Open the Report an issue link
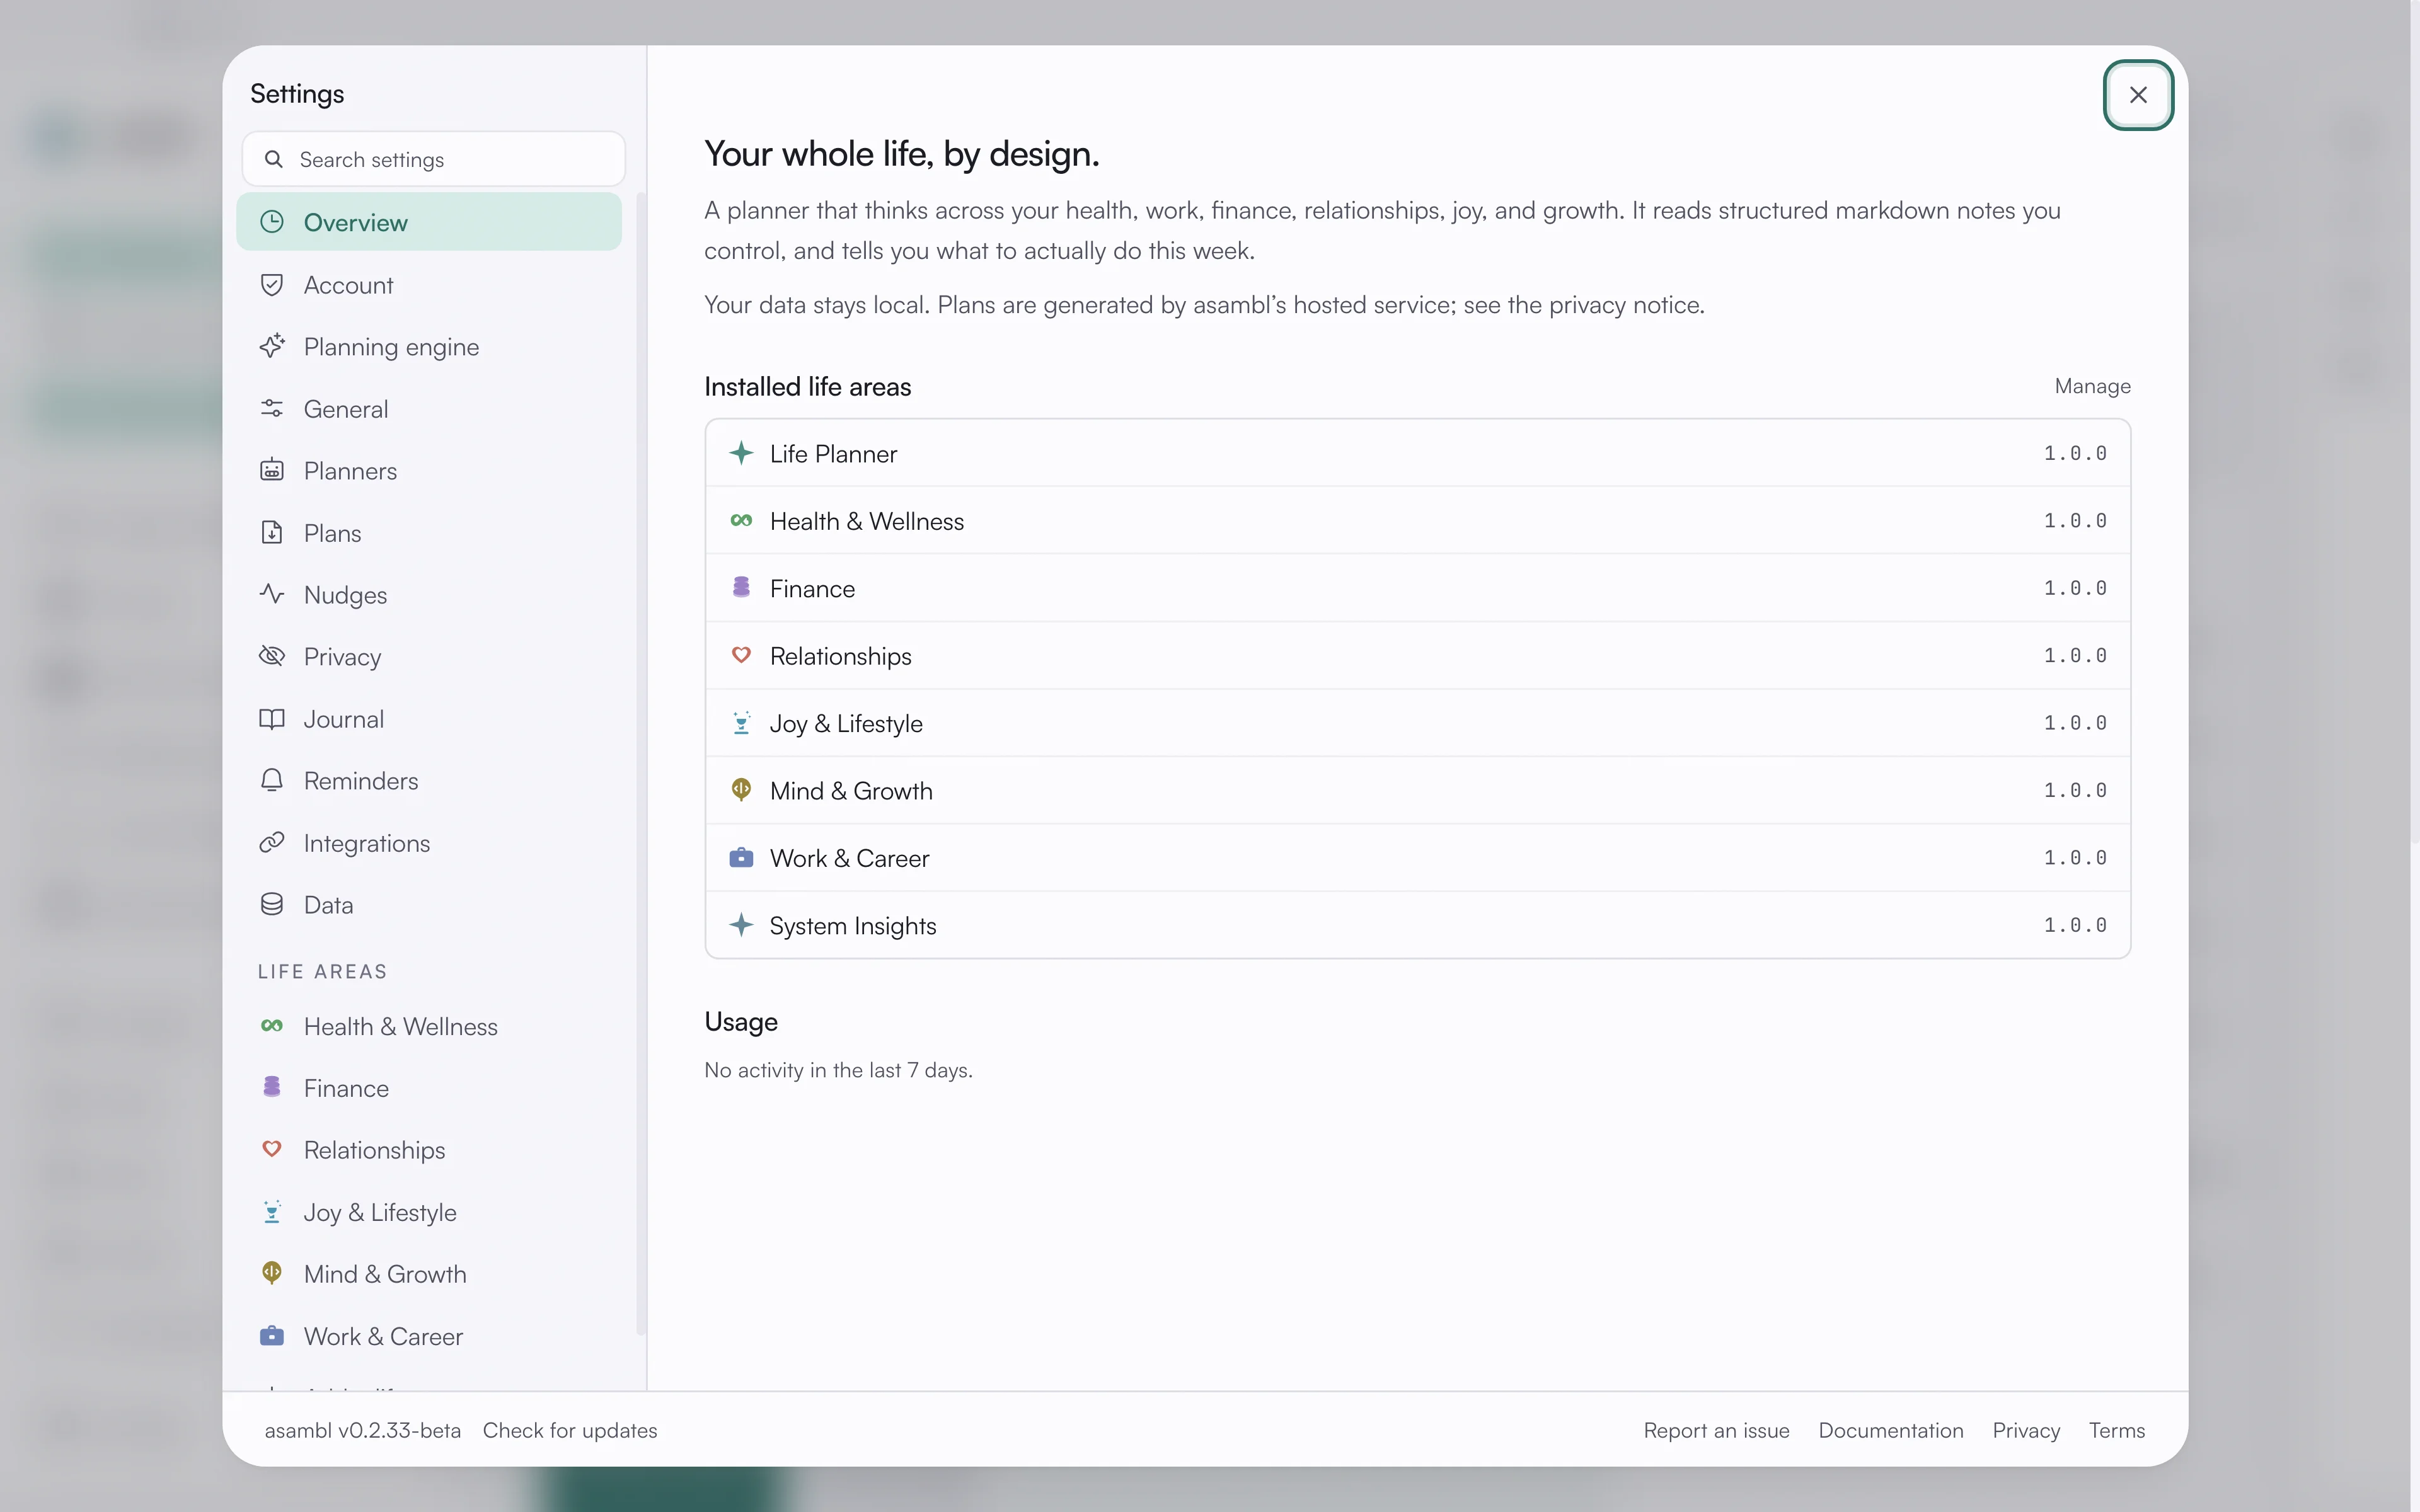Image resolution: width=2420 pixels, height=1512 pixels. 1716,1430
